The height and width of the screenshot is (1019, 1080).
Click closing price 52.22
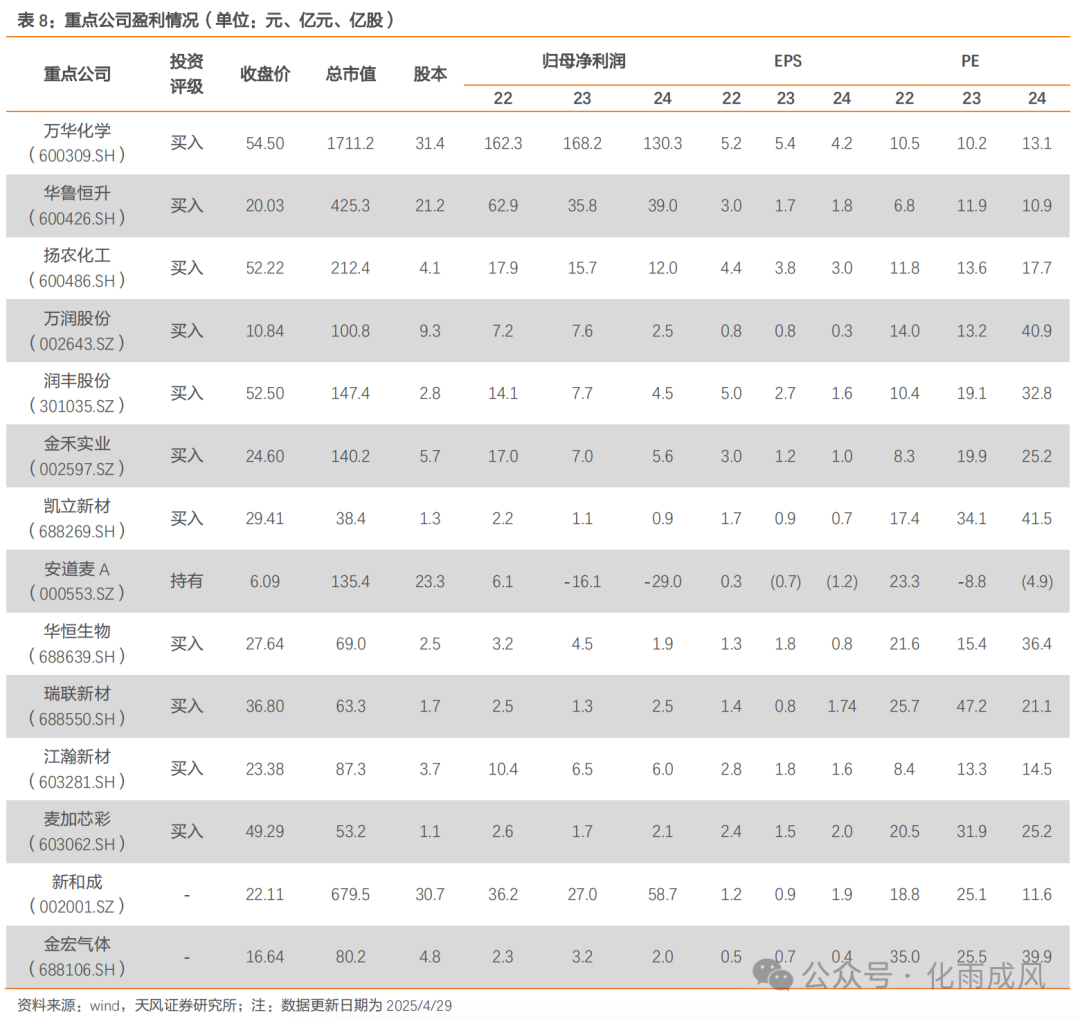point(265,268)
